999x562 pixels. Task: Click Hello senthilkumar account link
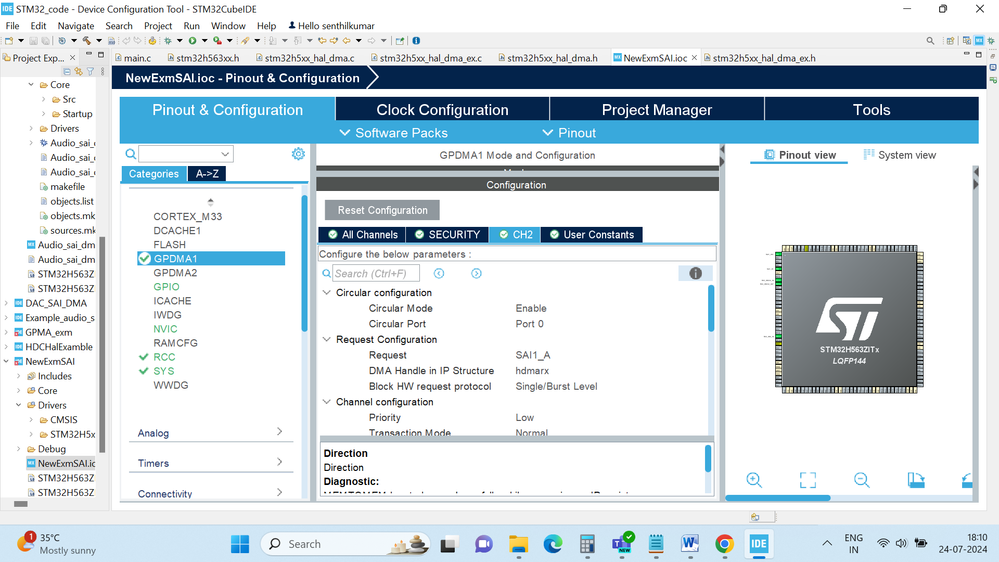click(331, 25)
